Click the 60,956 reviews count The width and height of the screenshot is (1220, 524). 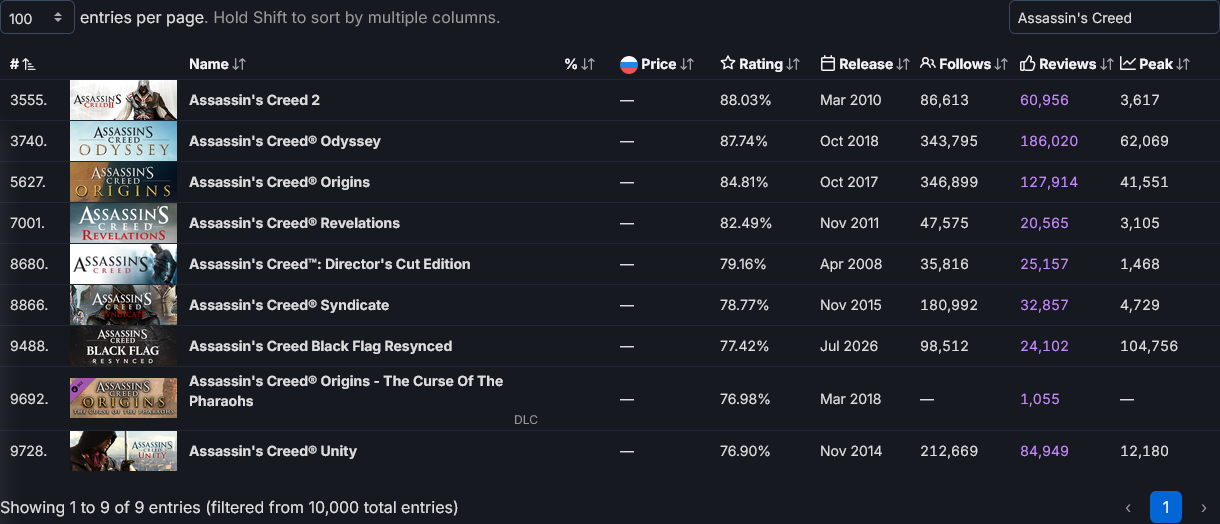pos(1044,100)
